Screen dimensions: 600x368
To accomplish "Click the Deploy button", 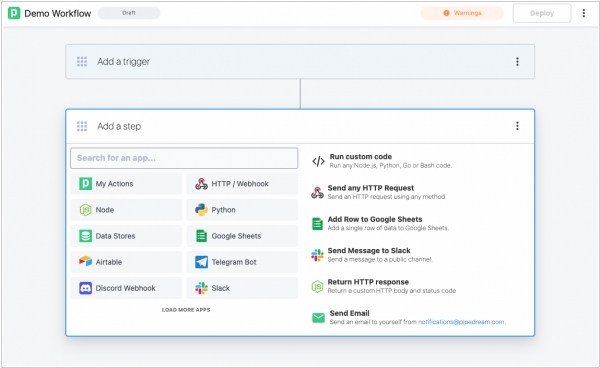I will [542, 13].
